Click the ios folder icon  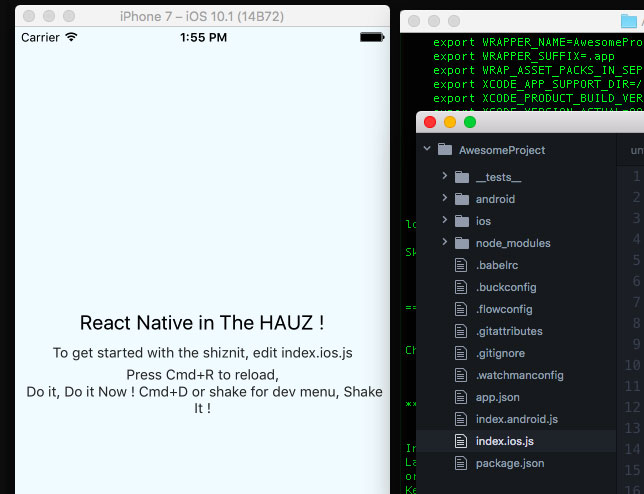(x=462, y=221)
